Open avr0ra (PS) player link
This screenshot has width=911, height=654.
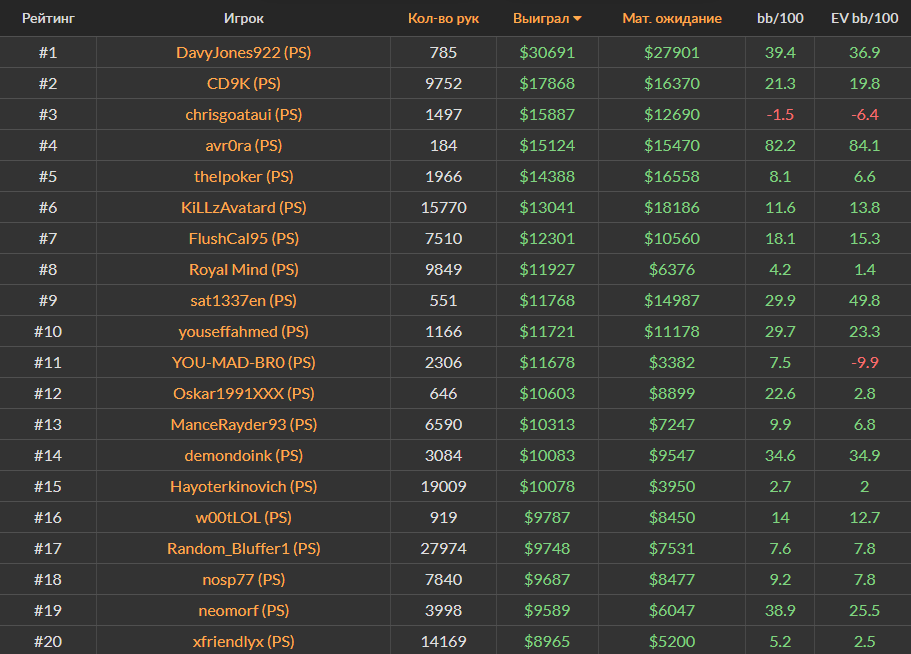coord(243,146)
